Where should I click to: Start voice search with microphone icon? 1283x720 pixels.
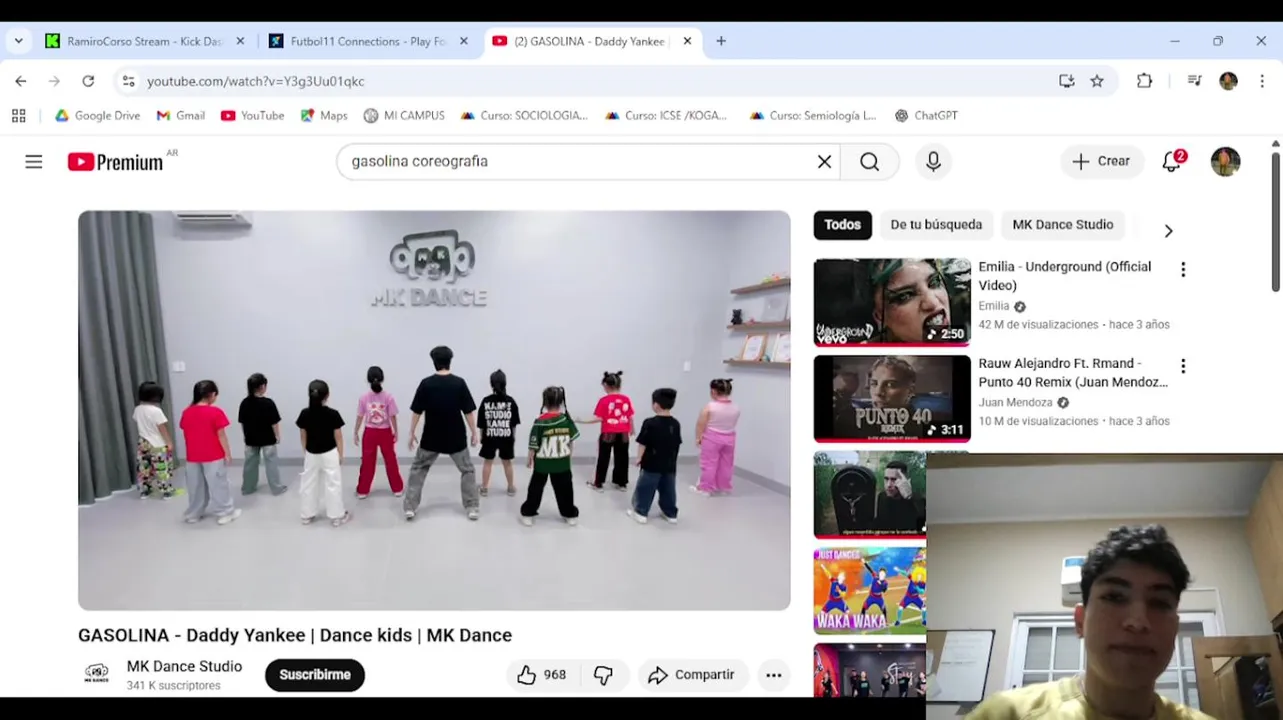933,162
